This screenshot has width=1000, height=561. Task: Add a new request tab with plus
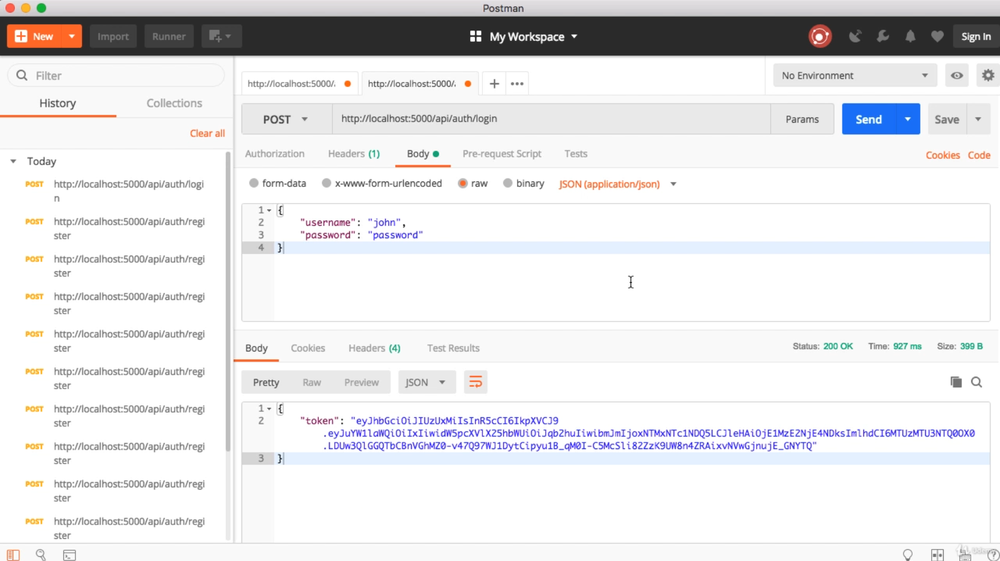[x=494, y=84]
